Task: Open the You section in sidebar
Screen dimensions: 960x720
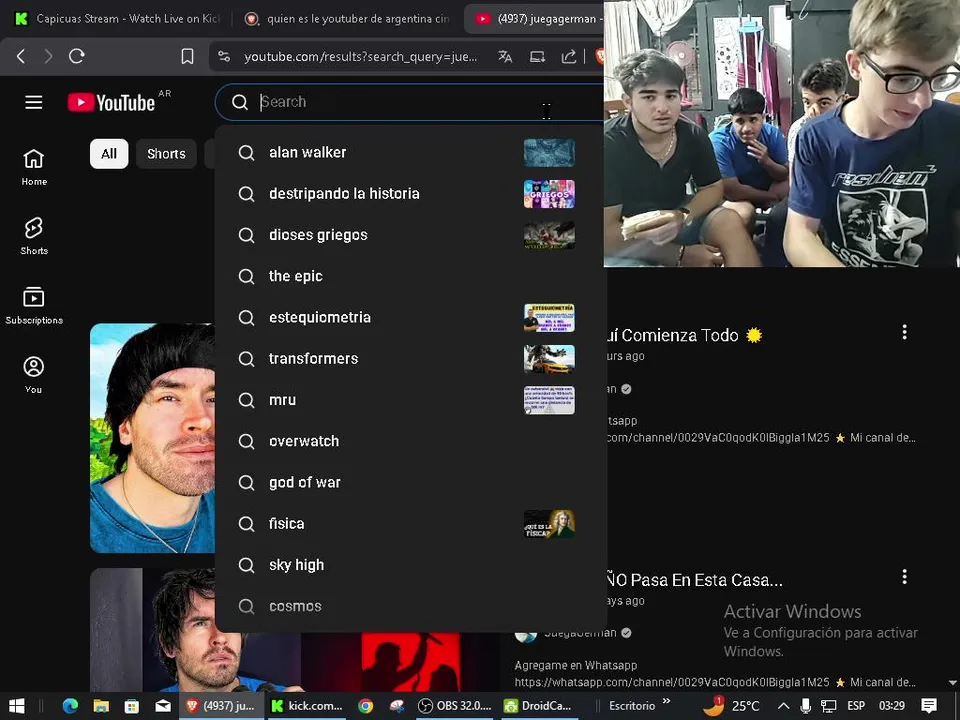Action: [34, 375]
